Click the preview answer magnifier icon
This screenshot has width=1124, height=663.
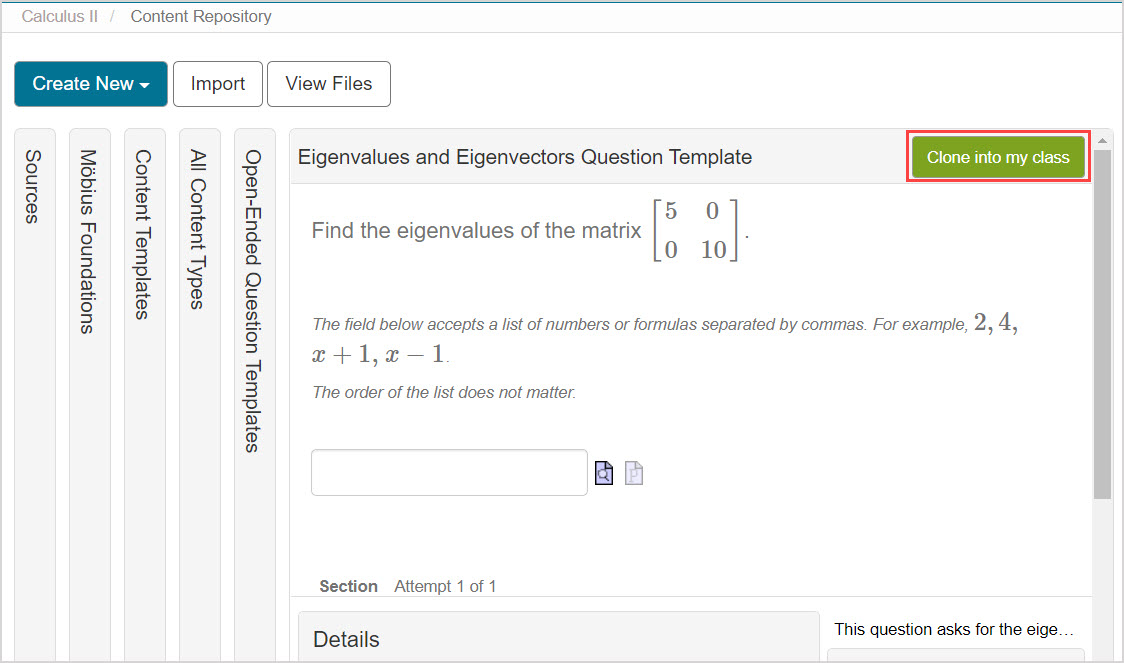point(604,473)
